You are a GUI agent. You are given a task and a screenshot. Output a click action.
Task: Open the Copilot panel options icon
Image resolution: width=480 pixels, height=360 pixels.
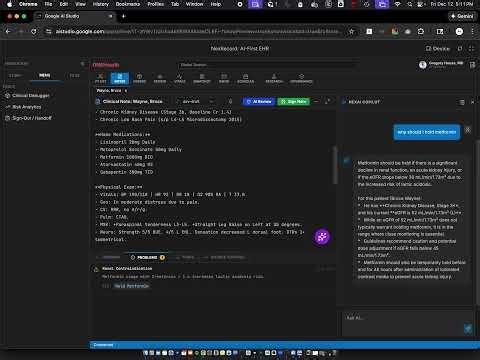coord(462,102)
